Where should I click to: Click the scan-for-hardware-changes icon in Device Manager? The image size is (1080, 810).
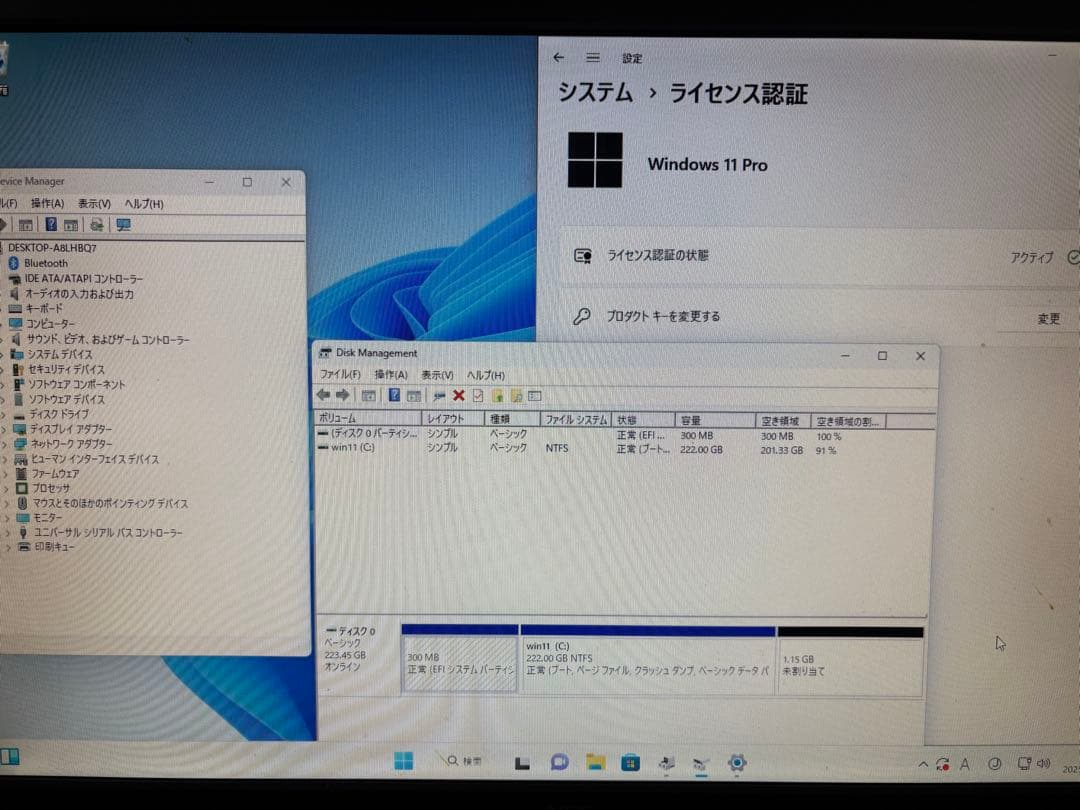point(98,224)
